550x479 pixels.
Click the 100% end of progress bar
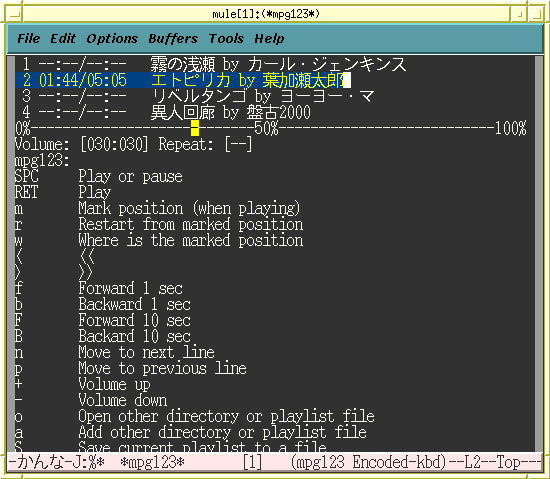click(x=511, y=128)
